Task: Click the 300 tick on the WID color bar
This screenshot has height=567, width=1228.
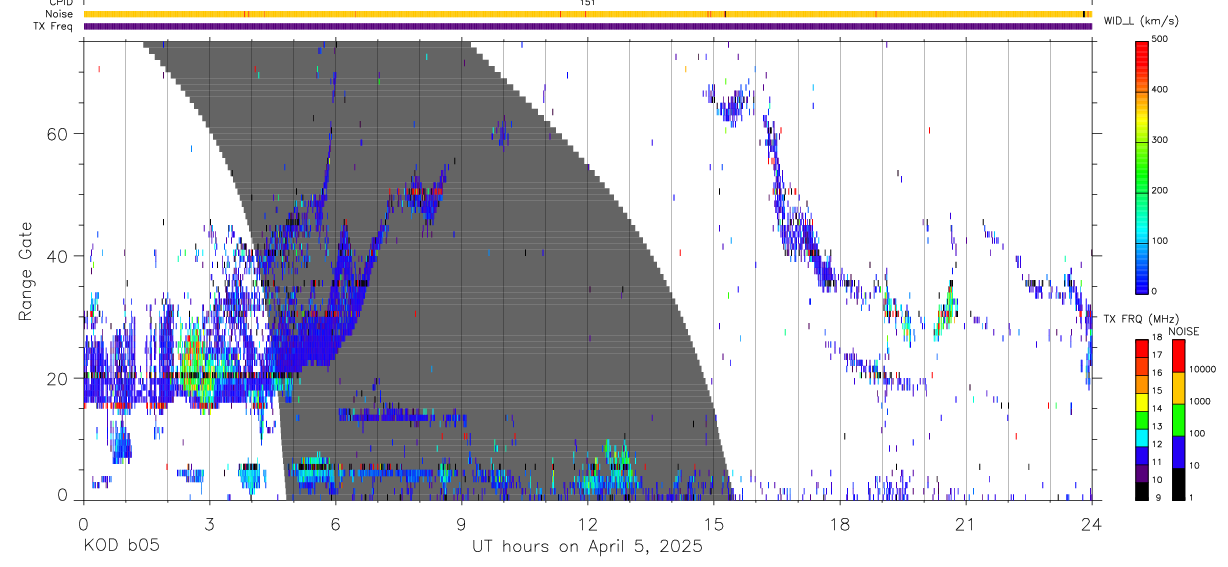Action: [1160, 140]
